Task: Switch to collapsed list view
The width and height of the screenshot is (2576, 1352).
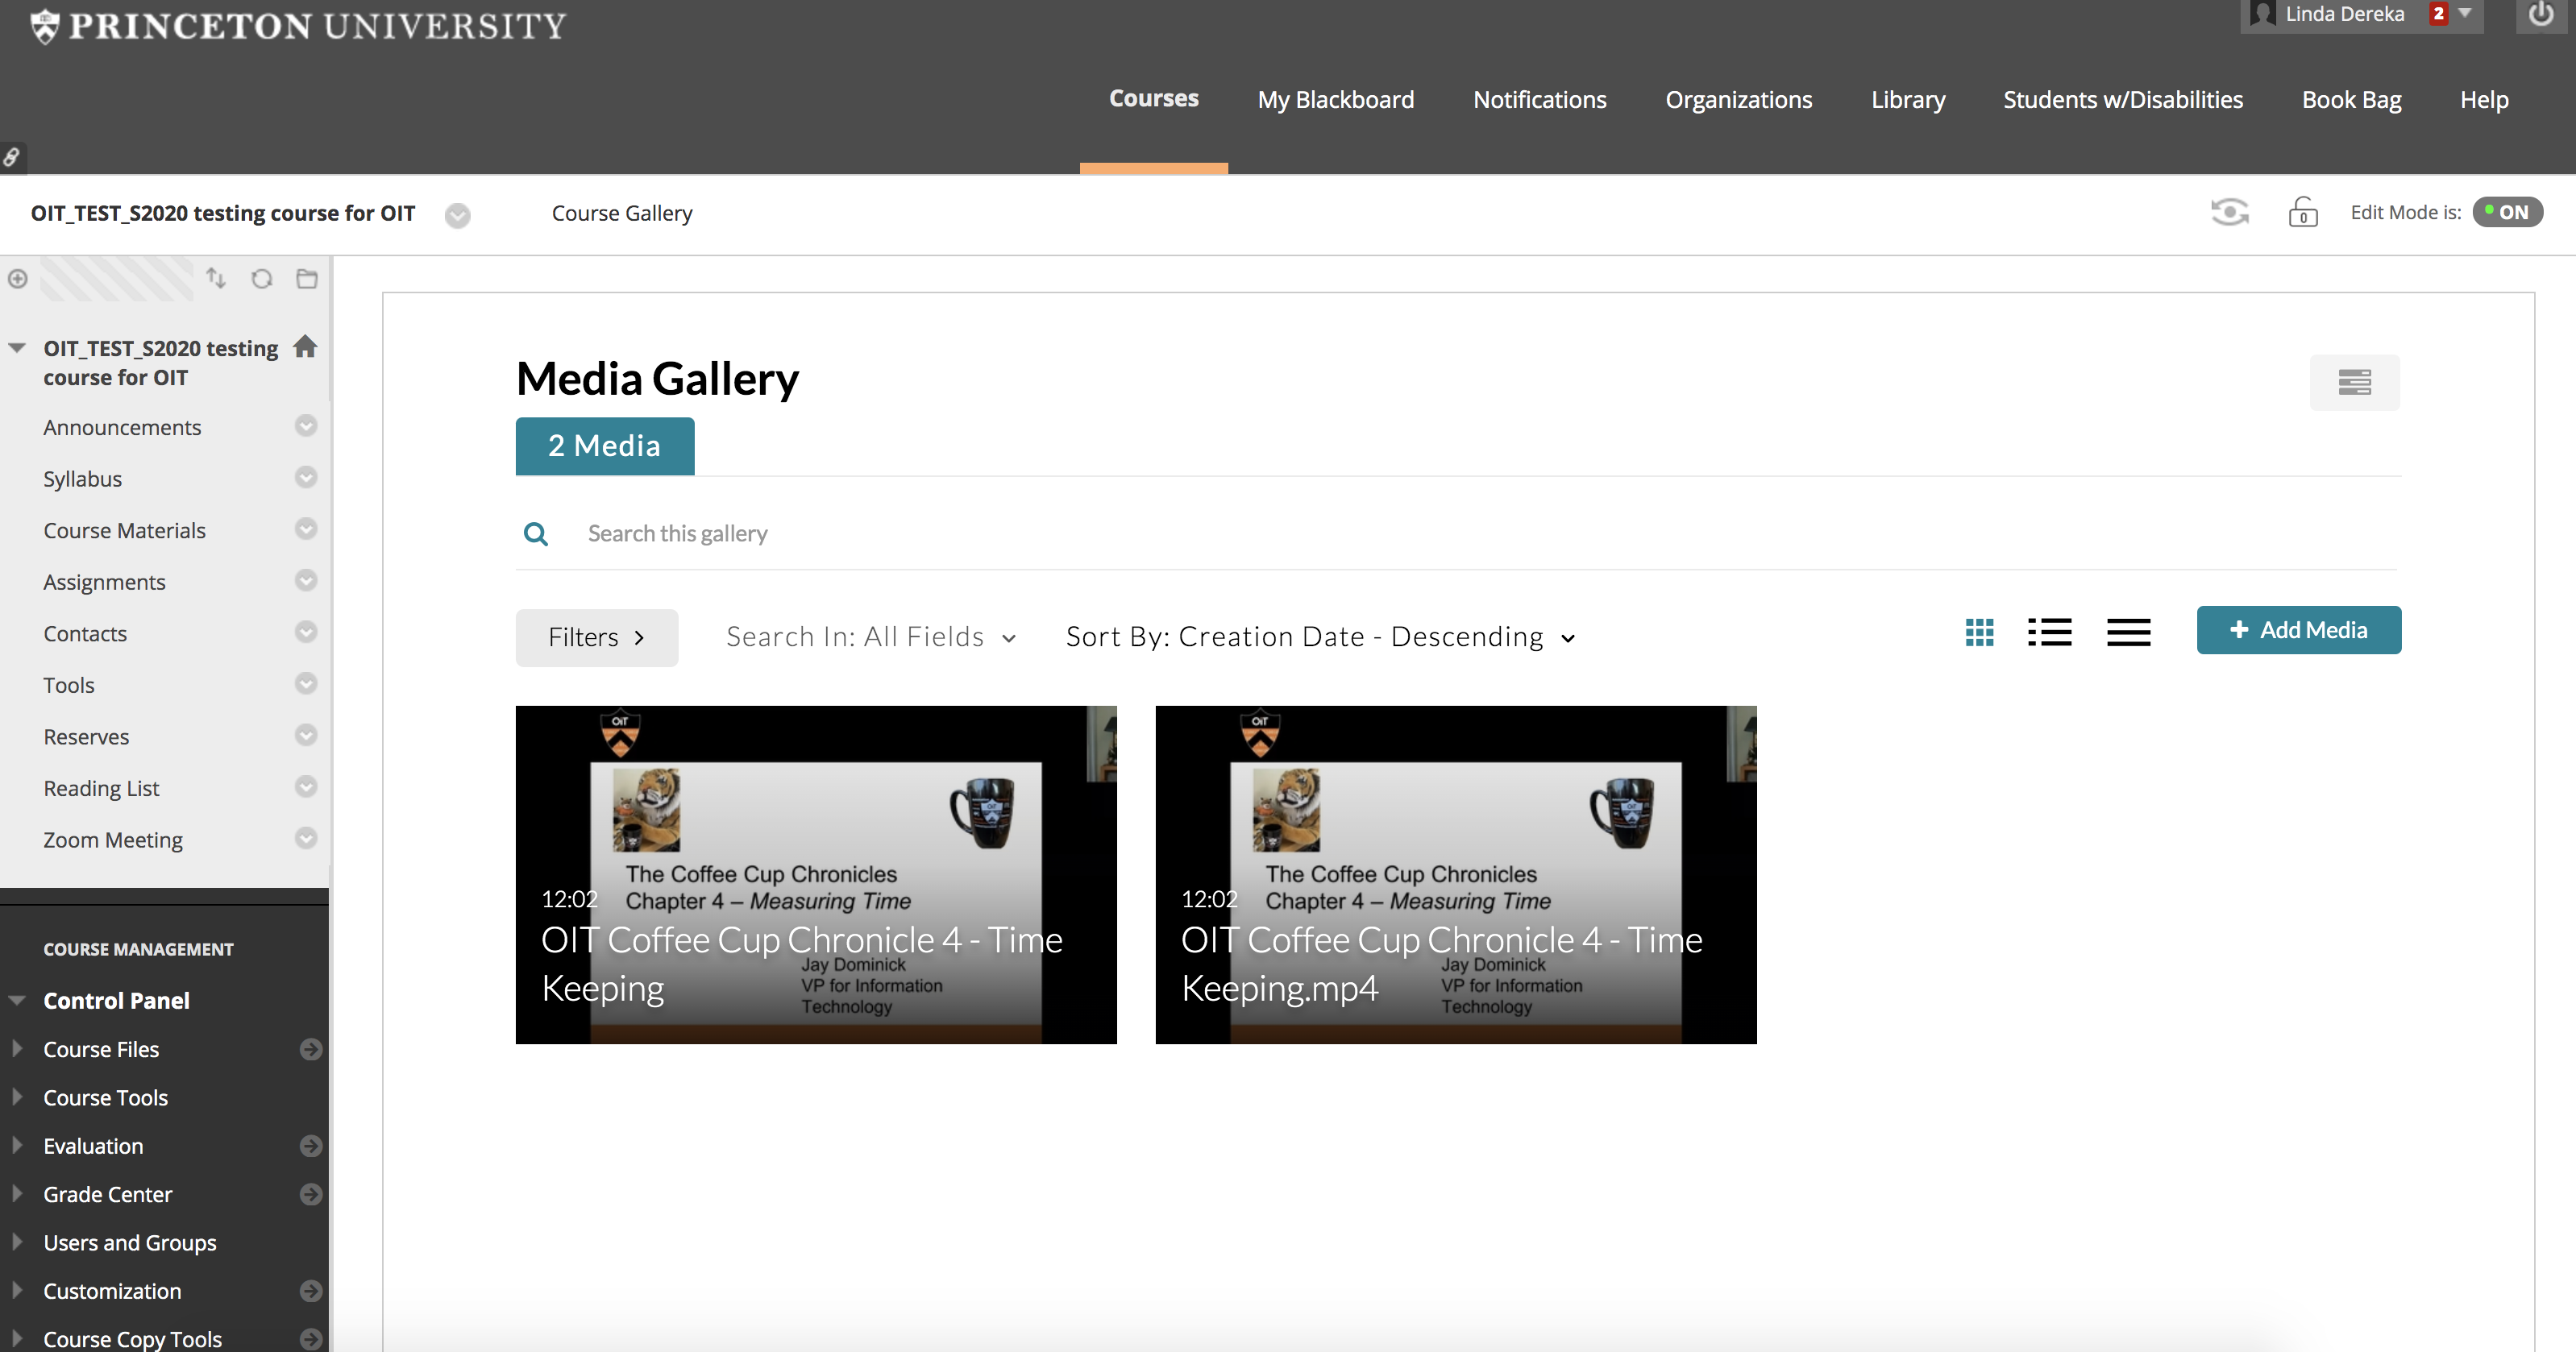Action: 2128,632
